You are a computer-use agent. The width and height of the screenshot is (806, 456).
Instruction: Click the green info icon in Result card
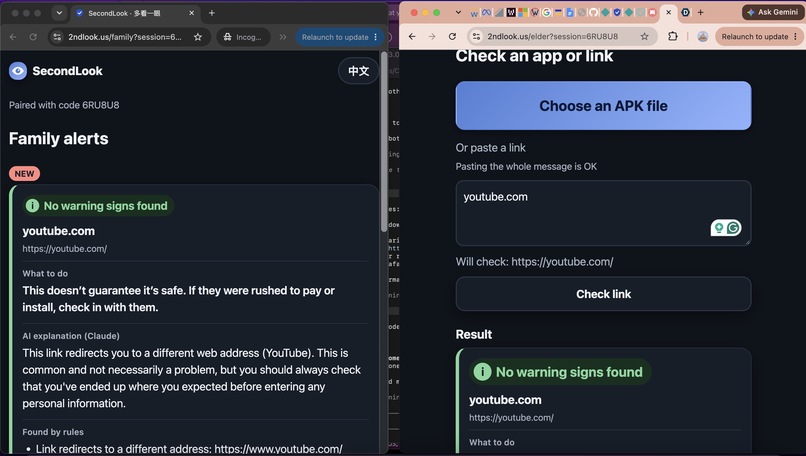(482, 372)
